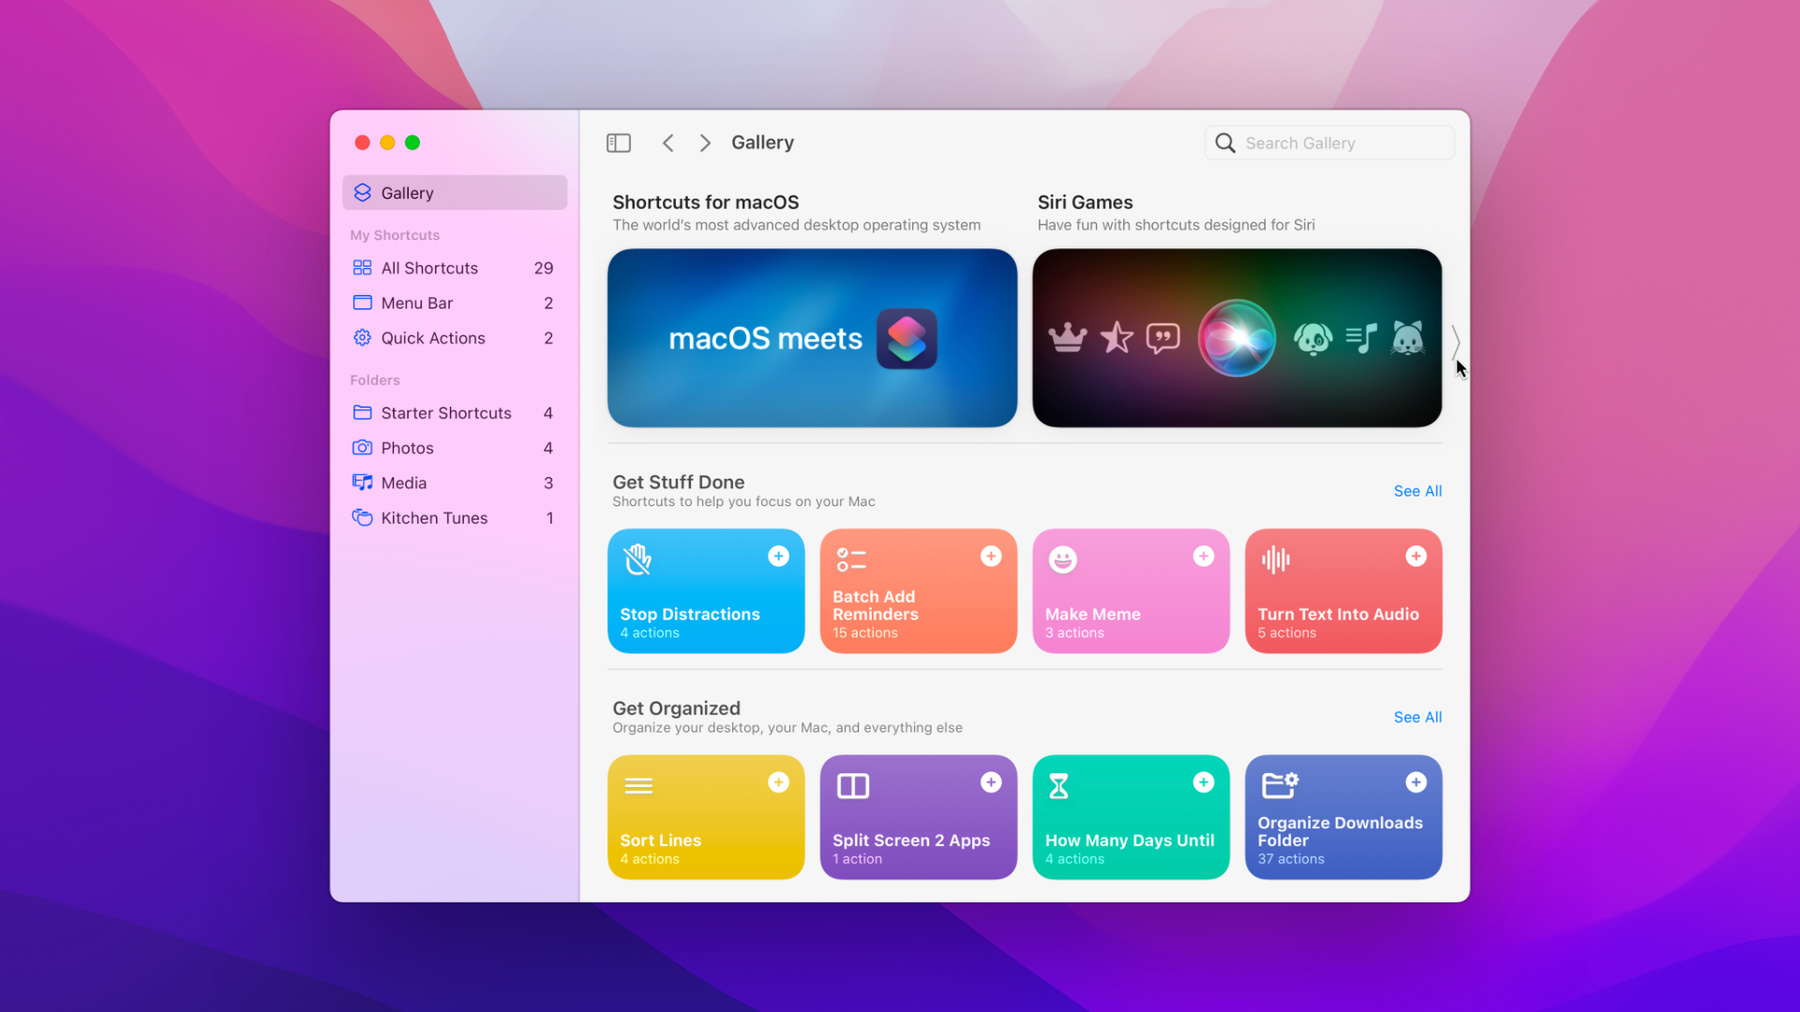
Task: Add the How Many Days Until shortcut
Action: [x=1203, y=782]
